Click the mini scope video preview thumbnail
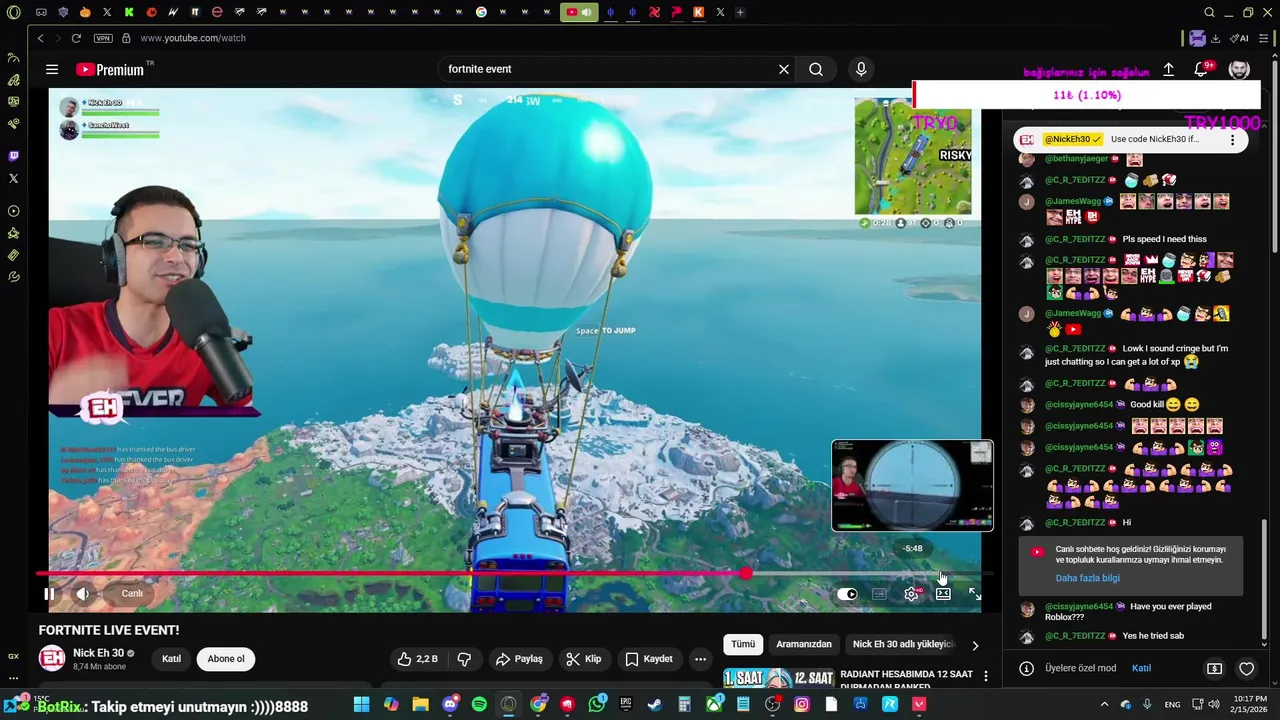 [912, 485]
